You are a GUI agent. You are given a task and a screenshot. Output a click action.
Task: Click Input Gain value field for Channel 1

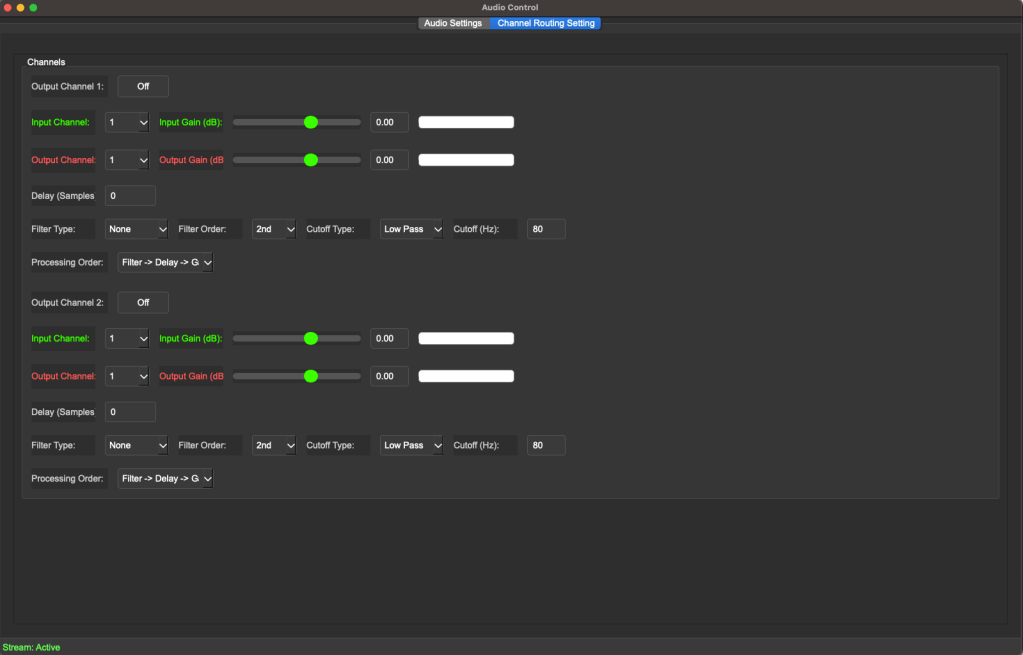pyautogui.click(x=389, y=122)
